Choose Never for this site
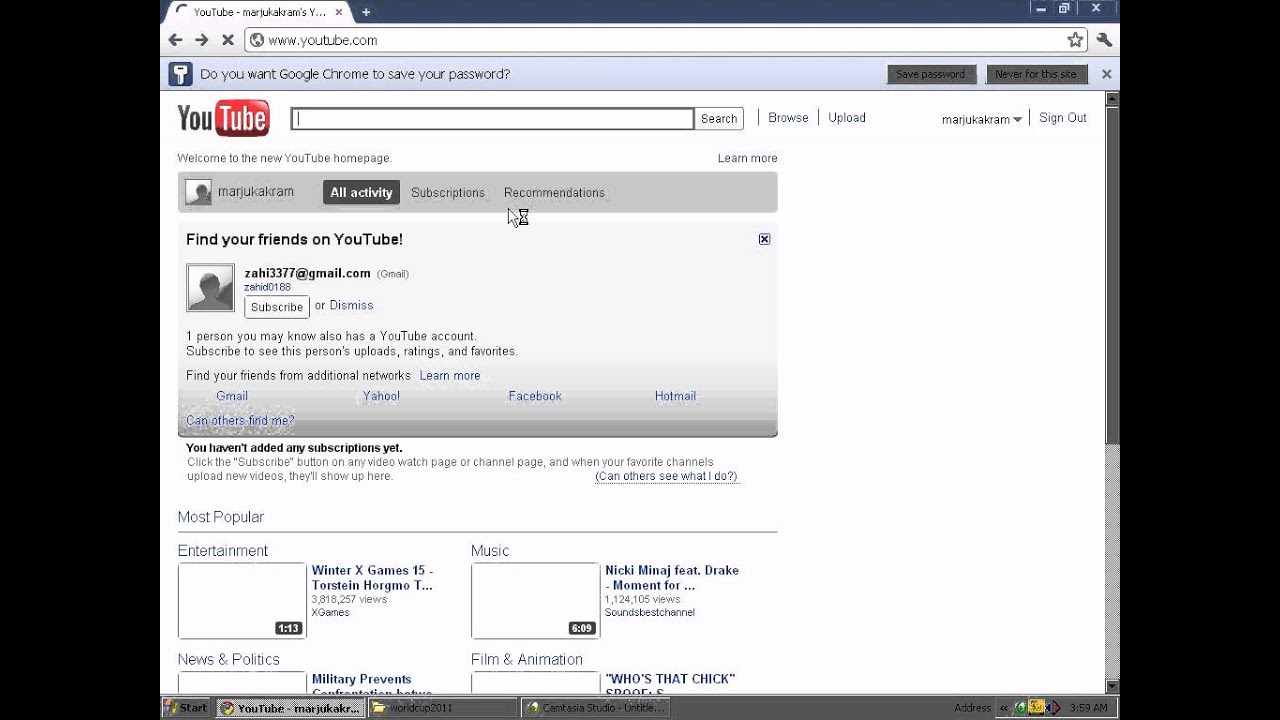The image size is (1280, 720). (x=1036, y=74)
